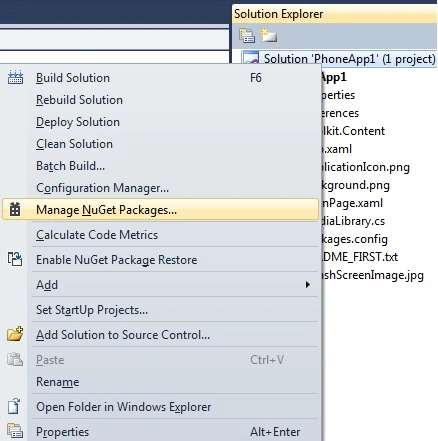Select README_FIRST.txt in Solution Explorer
Viewport: 438px width, 441px height.
(359, 257)
